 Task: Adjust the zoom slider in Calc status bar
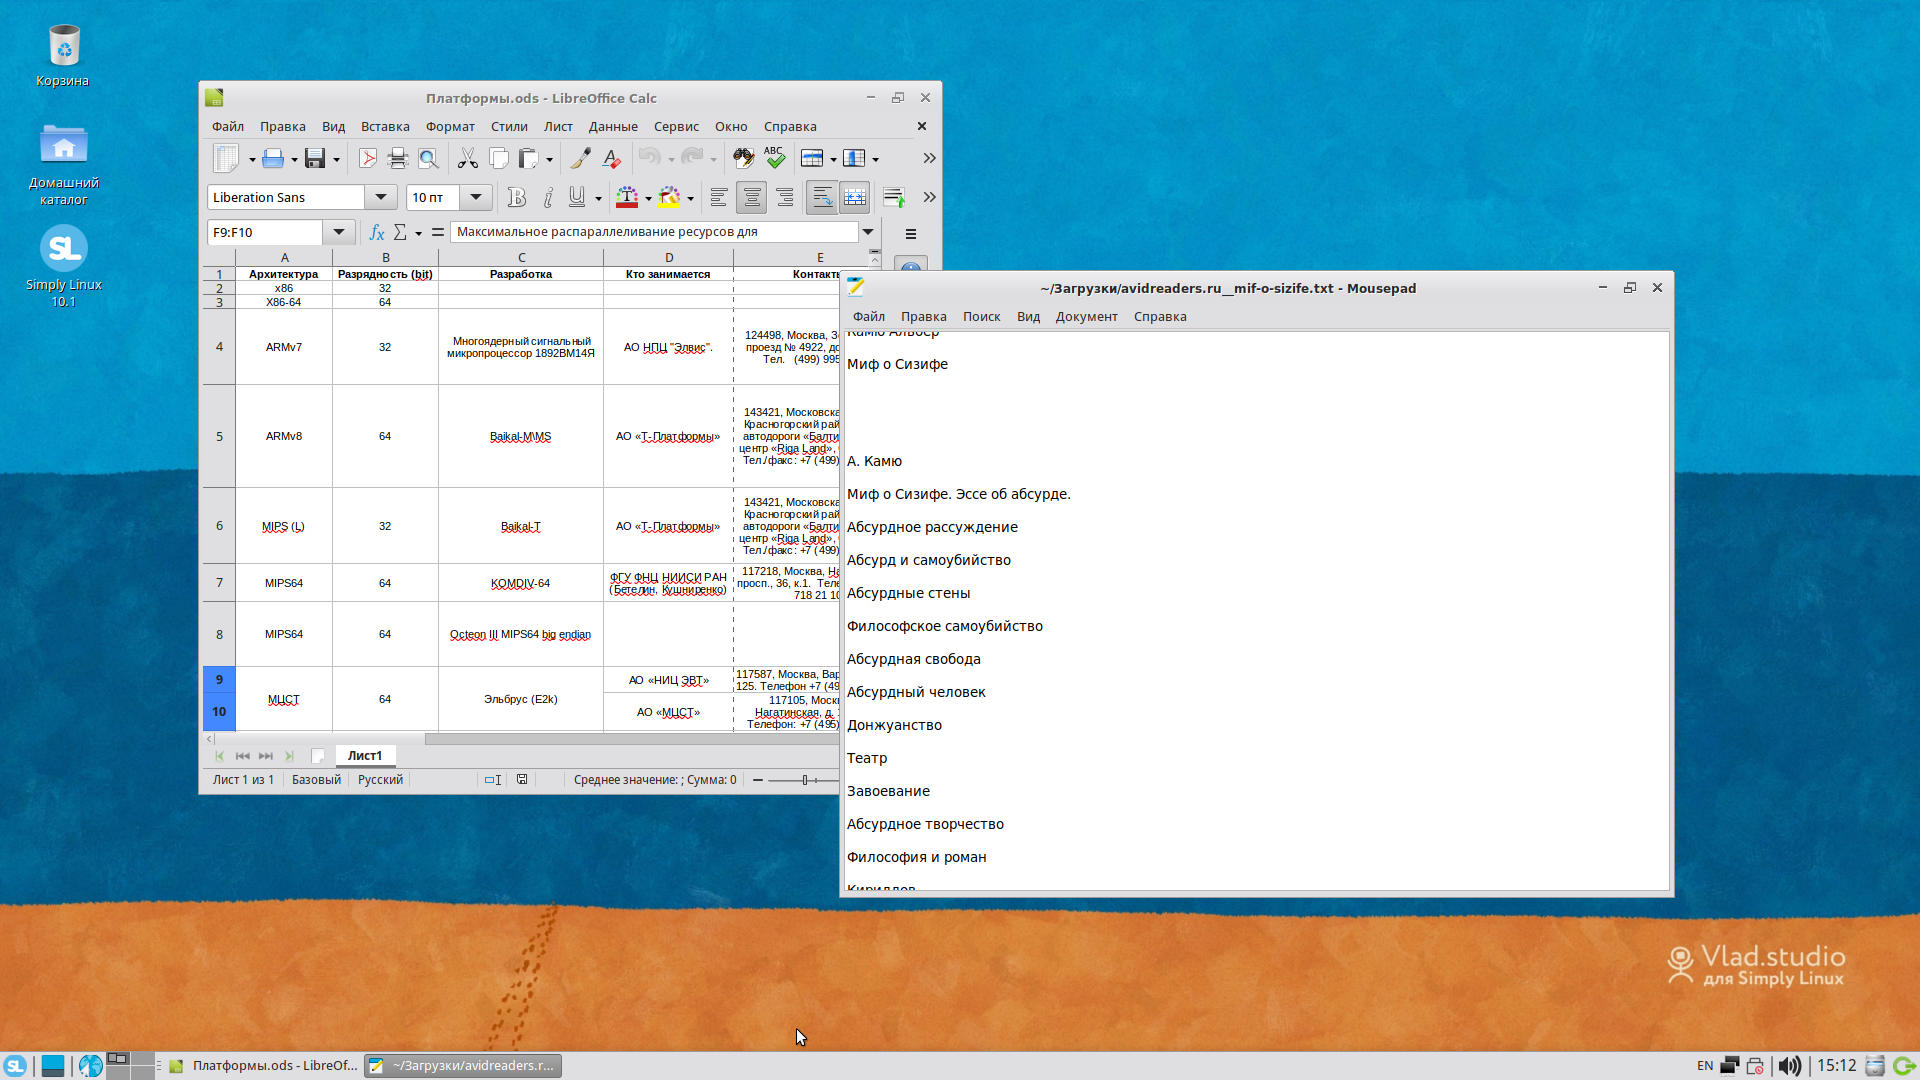pos(804,779)
